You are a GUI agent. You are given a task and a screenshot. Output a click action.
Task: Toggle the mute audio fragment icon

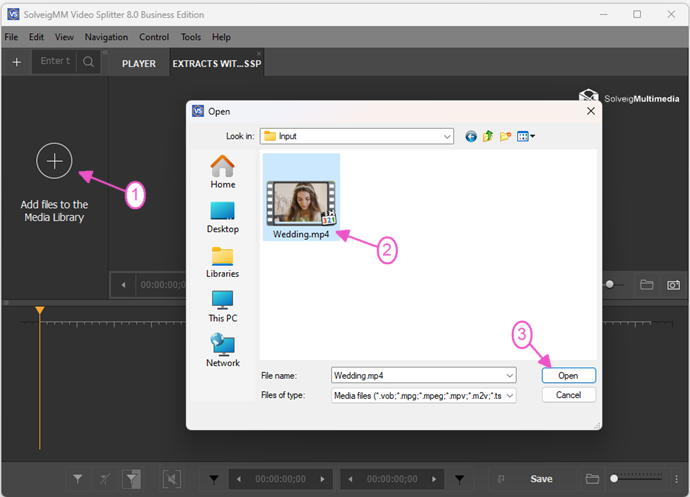(172, 479)
